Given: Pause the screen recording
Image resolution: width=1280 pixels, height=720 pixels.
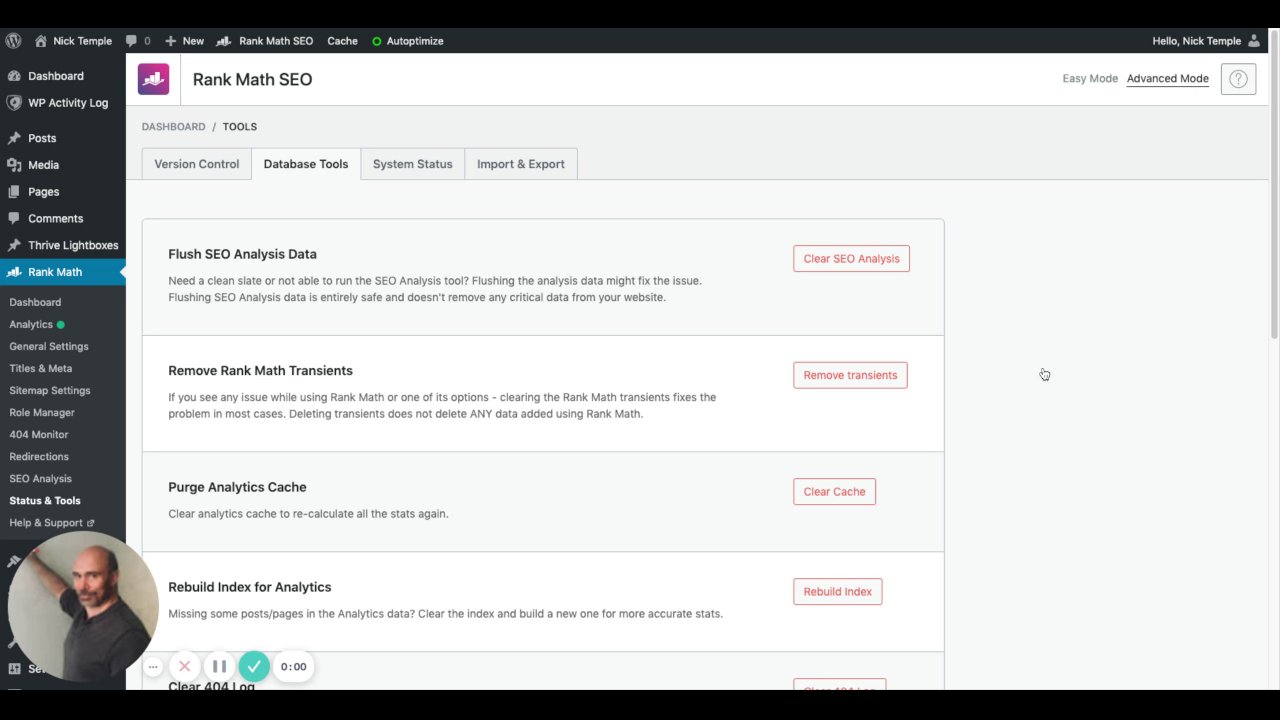Looking at the screenshot, I should point(219,666).
